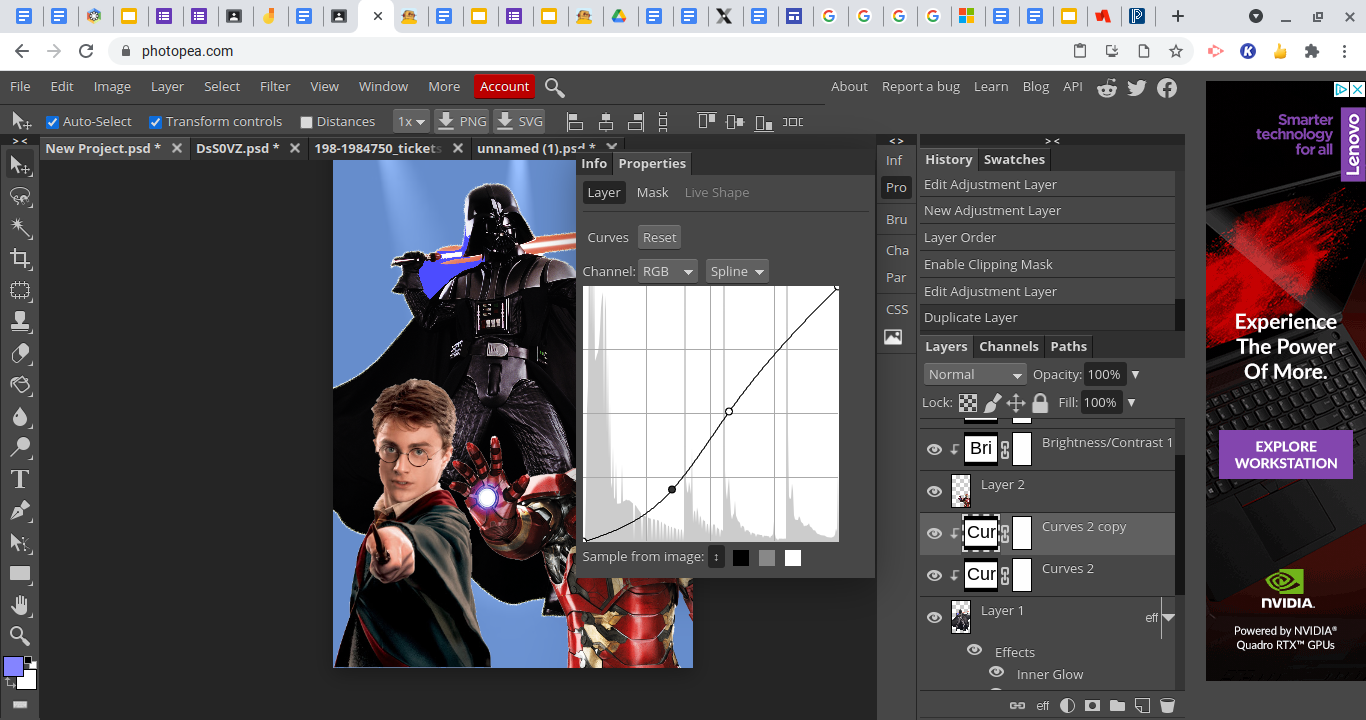Screen dimensions: 1366x720
Task: Open Photopea Reddit page icon
Action: click(1107, 87)
